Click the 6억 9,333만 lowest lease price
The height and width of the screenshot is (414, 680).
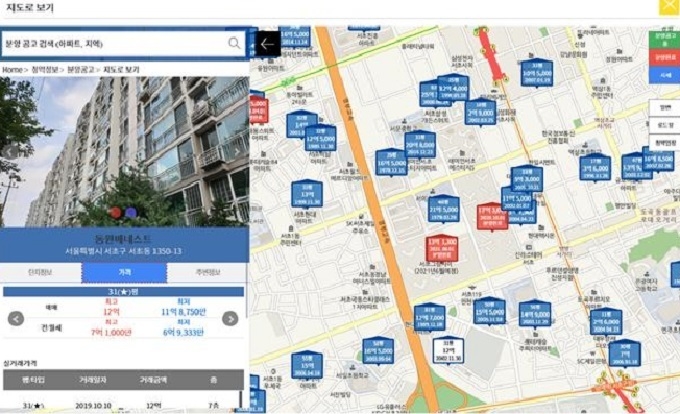click(x=183, y=333)
